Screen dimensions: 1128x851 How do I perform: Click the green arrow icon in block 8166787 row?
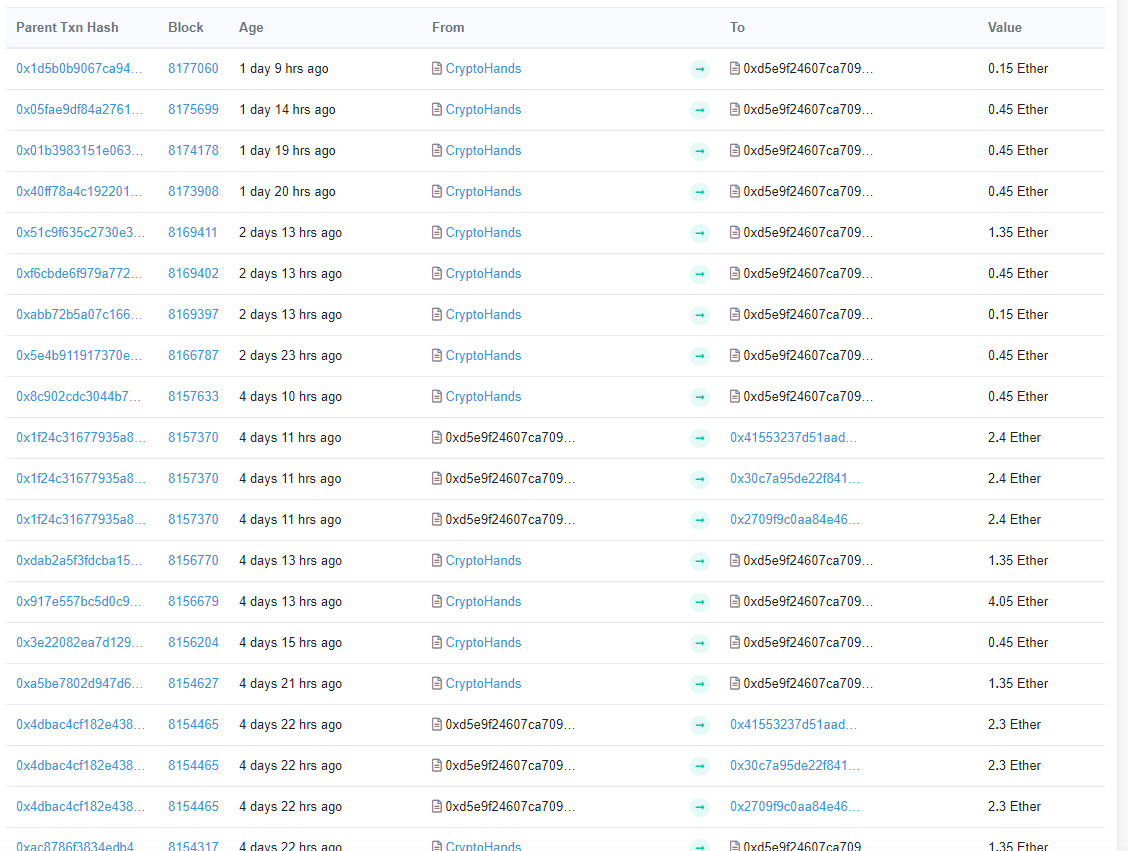coord(700,356)
